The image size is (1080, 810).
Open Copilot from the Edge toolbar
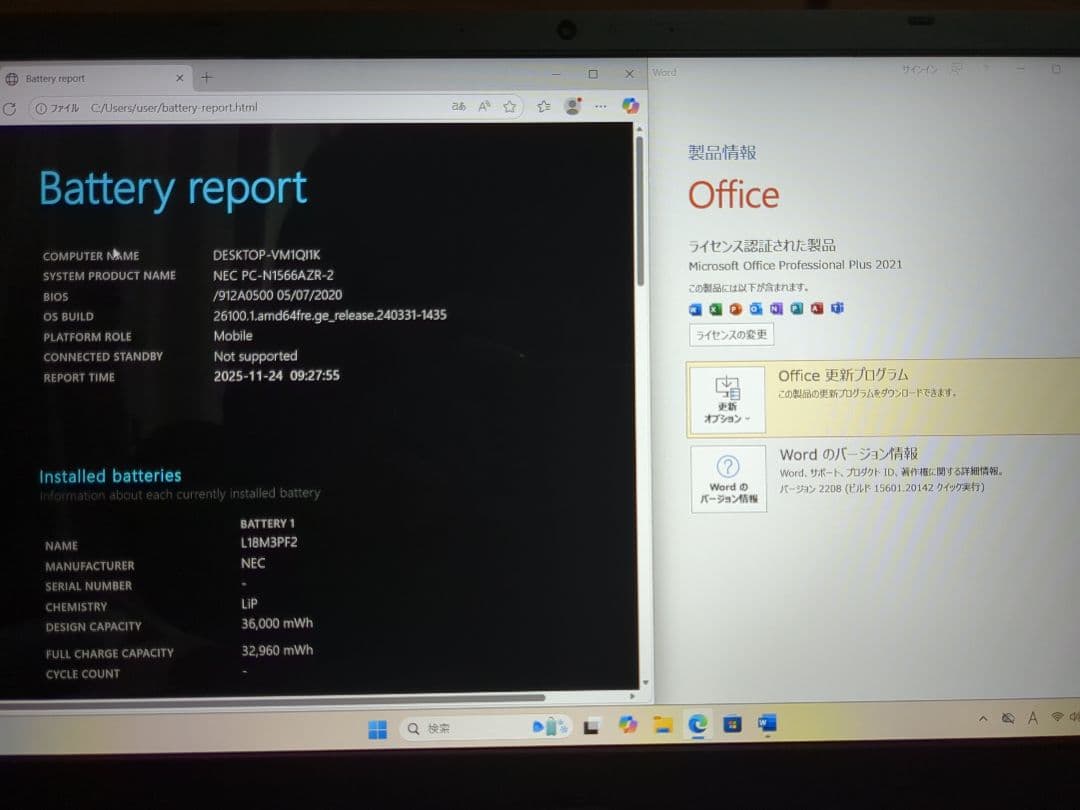[631, 106]
